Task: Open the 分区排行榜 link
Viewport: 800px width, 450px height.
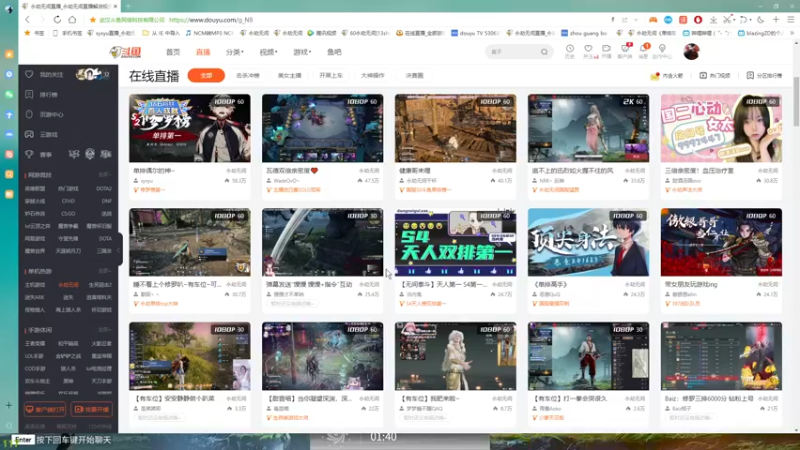Action: 764,76
